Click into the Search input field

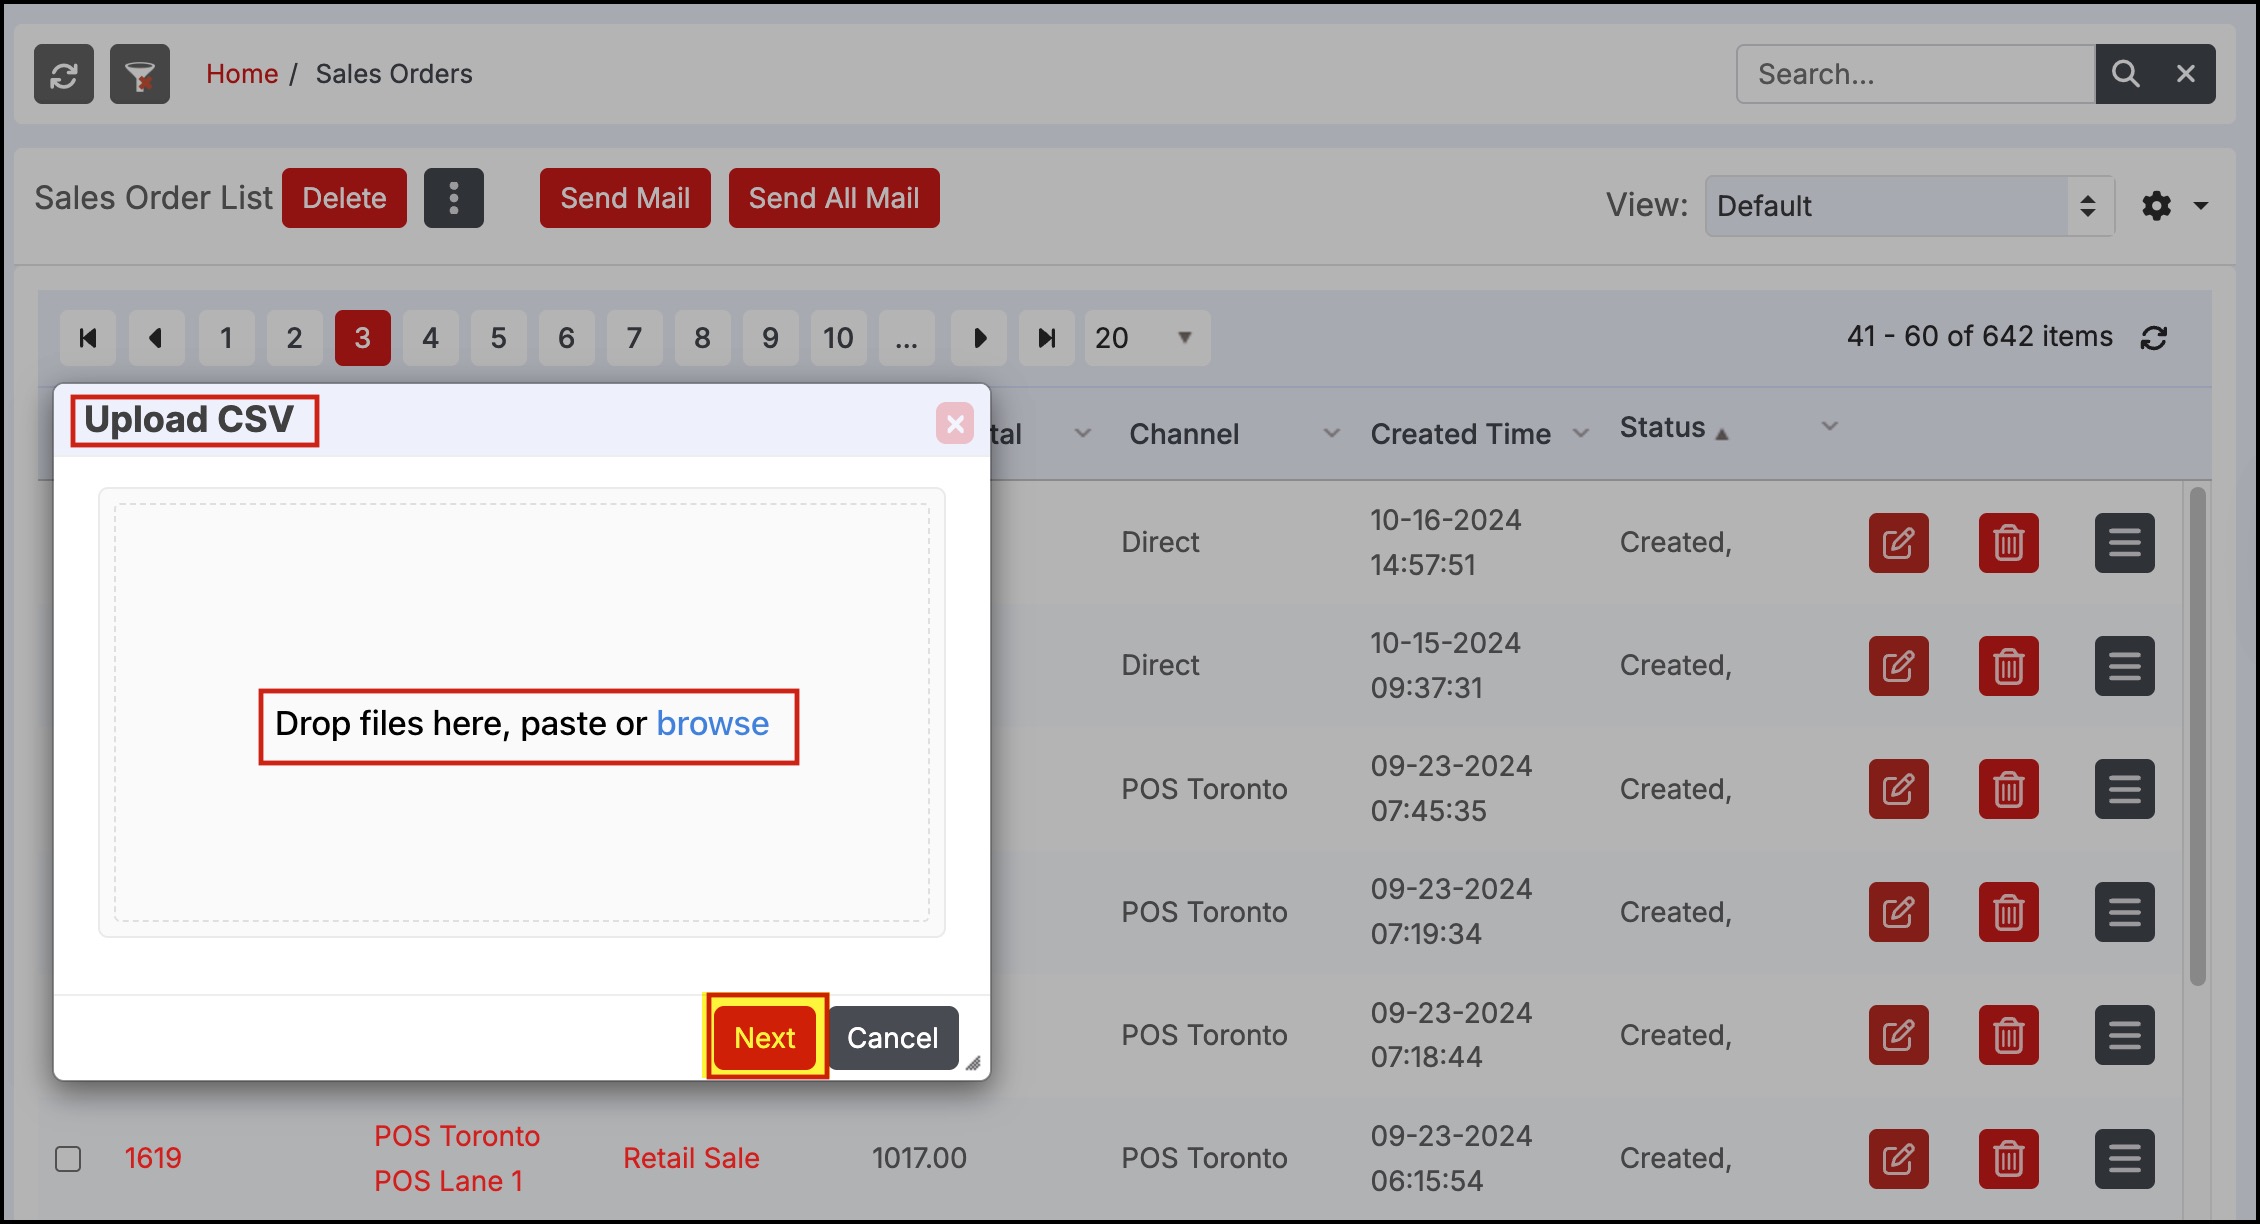pos(1915,74)
